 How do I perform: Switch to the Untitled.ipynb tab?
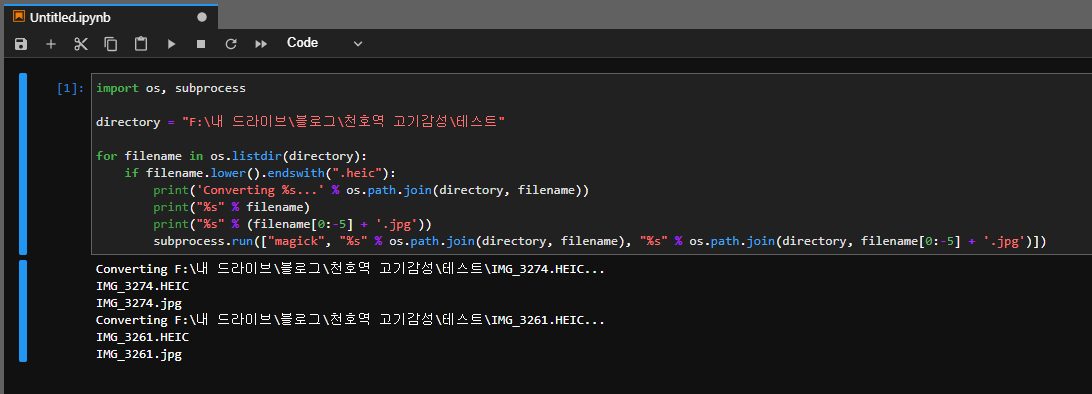click(x=111, y=17)
